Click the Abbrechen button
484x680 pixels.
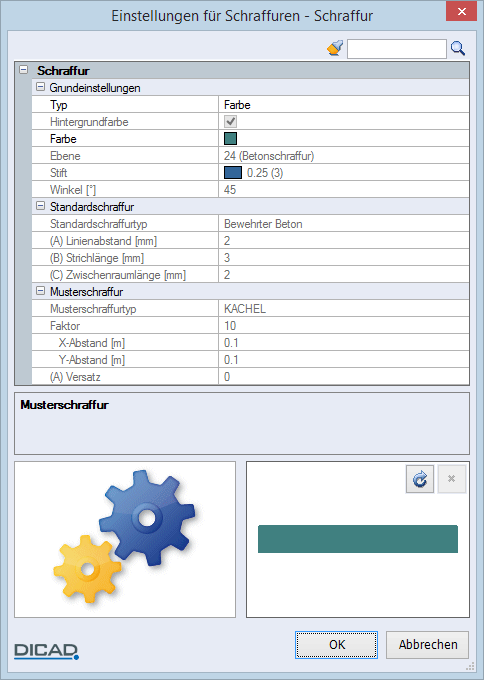coord(428,644)
